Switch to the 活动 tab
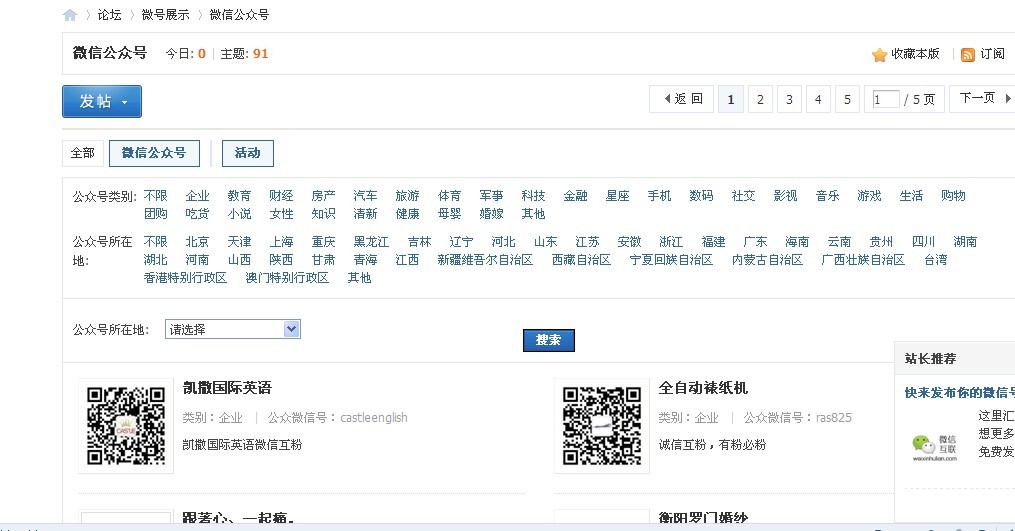The height and width of the screenshot is (531, 1015). tap(248, 153)
